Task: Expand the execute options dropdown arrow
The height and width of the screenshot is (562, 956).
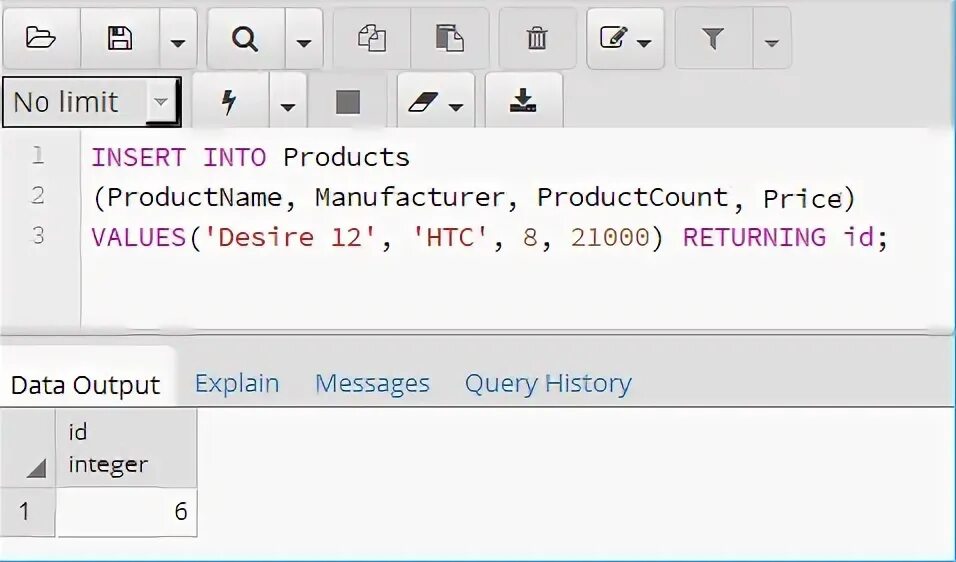Action: click(288, 106)
